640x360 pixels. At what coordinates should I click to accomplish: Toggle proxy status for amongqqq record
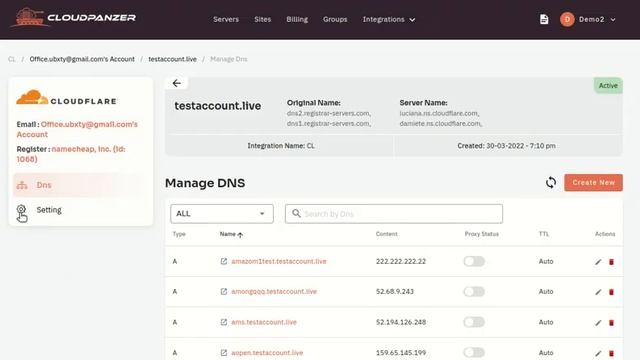point(474,291)
